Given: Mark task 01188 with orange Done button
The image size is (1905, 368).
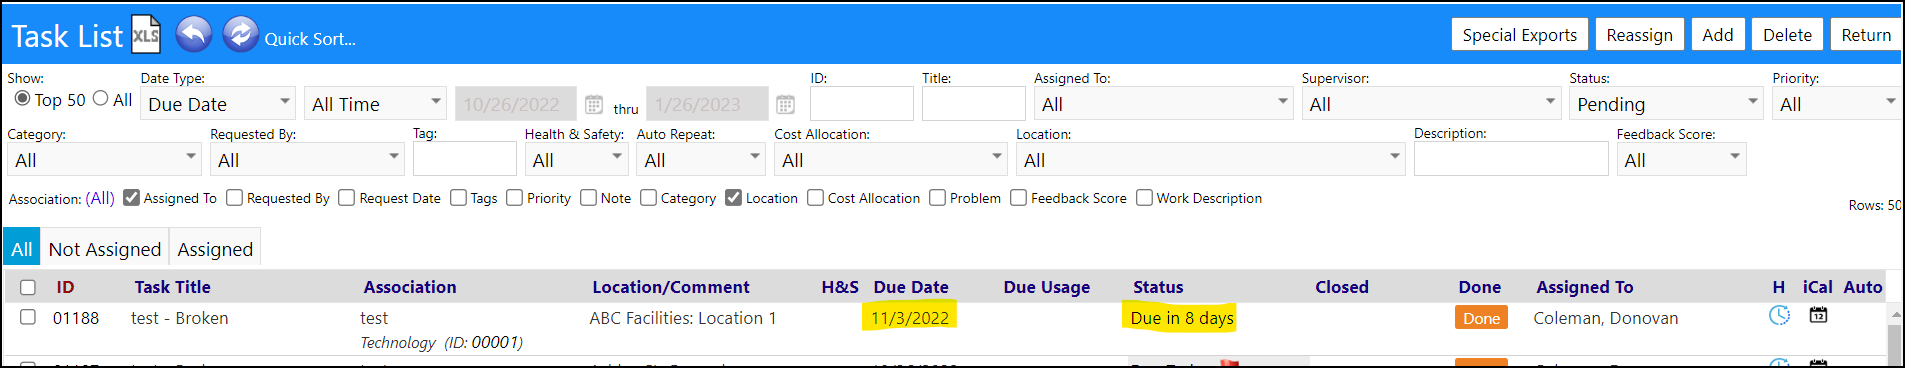Looking at the screenshot, I should [1481, 318].
